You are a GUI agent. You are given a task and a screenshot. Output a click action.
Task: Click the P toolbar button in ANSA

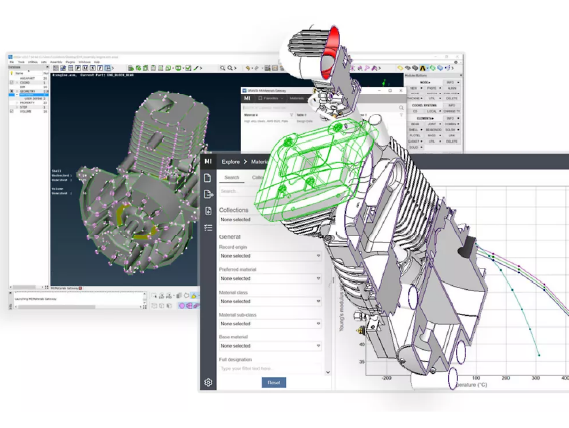[x=78, y=68]
